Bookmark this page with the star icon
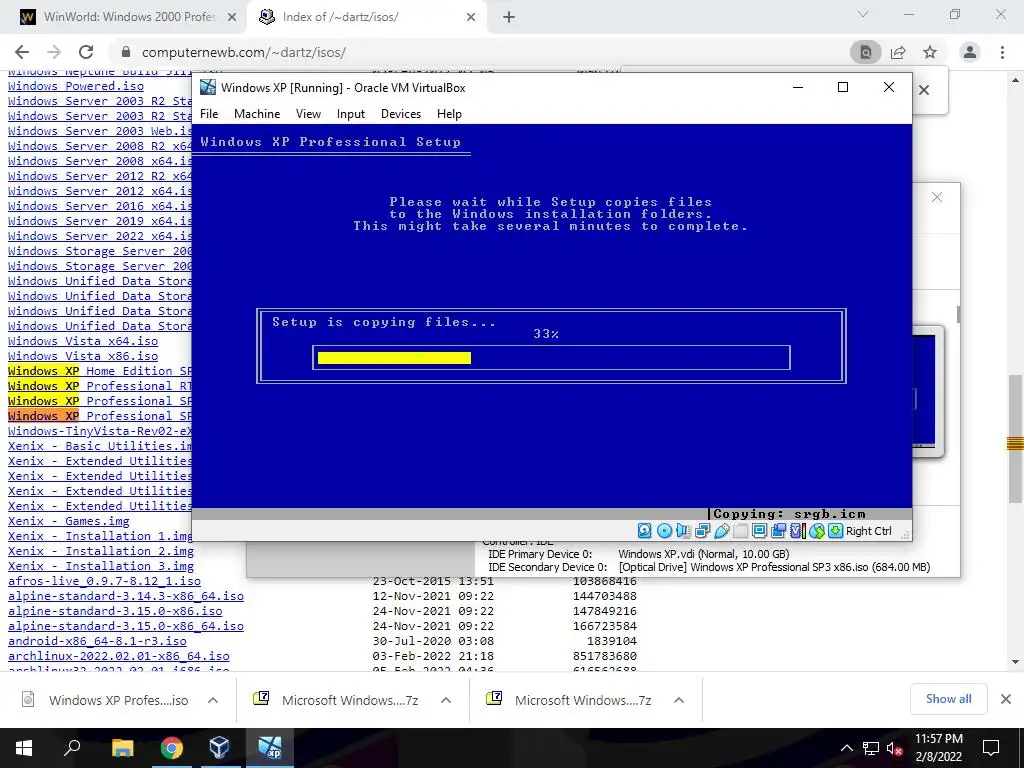Viewport: 1024px width, 768px height. (x=930, y=52)
